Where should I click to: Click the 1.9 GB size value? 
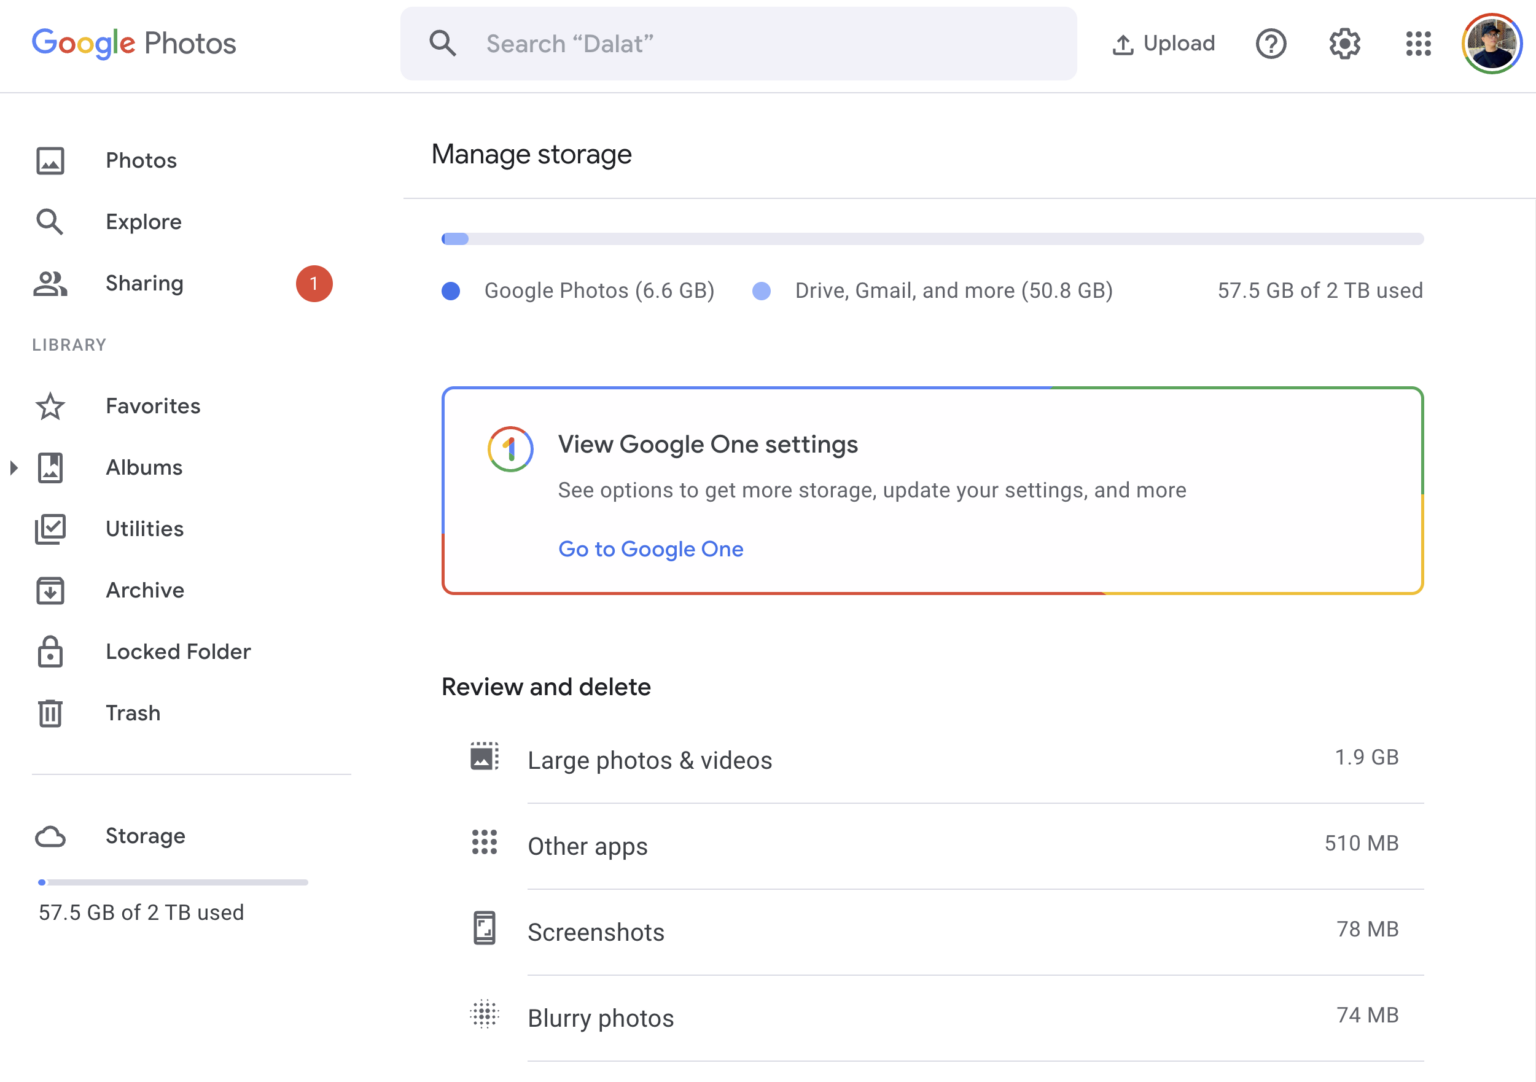click(1366, 757)
